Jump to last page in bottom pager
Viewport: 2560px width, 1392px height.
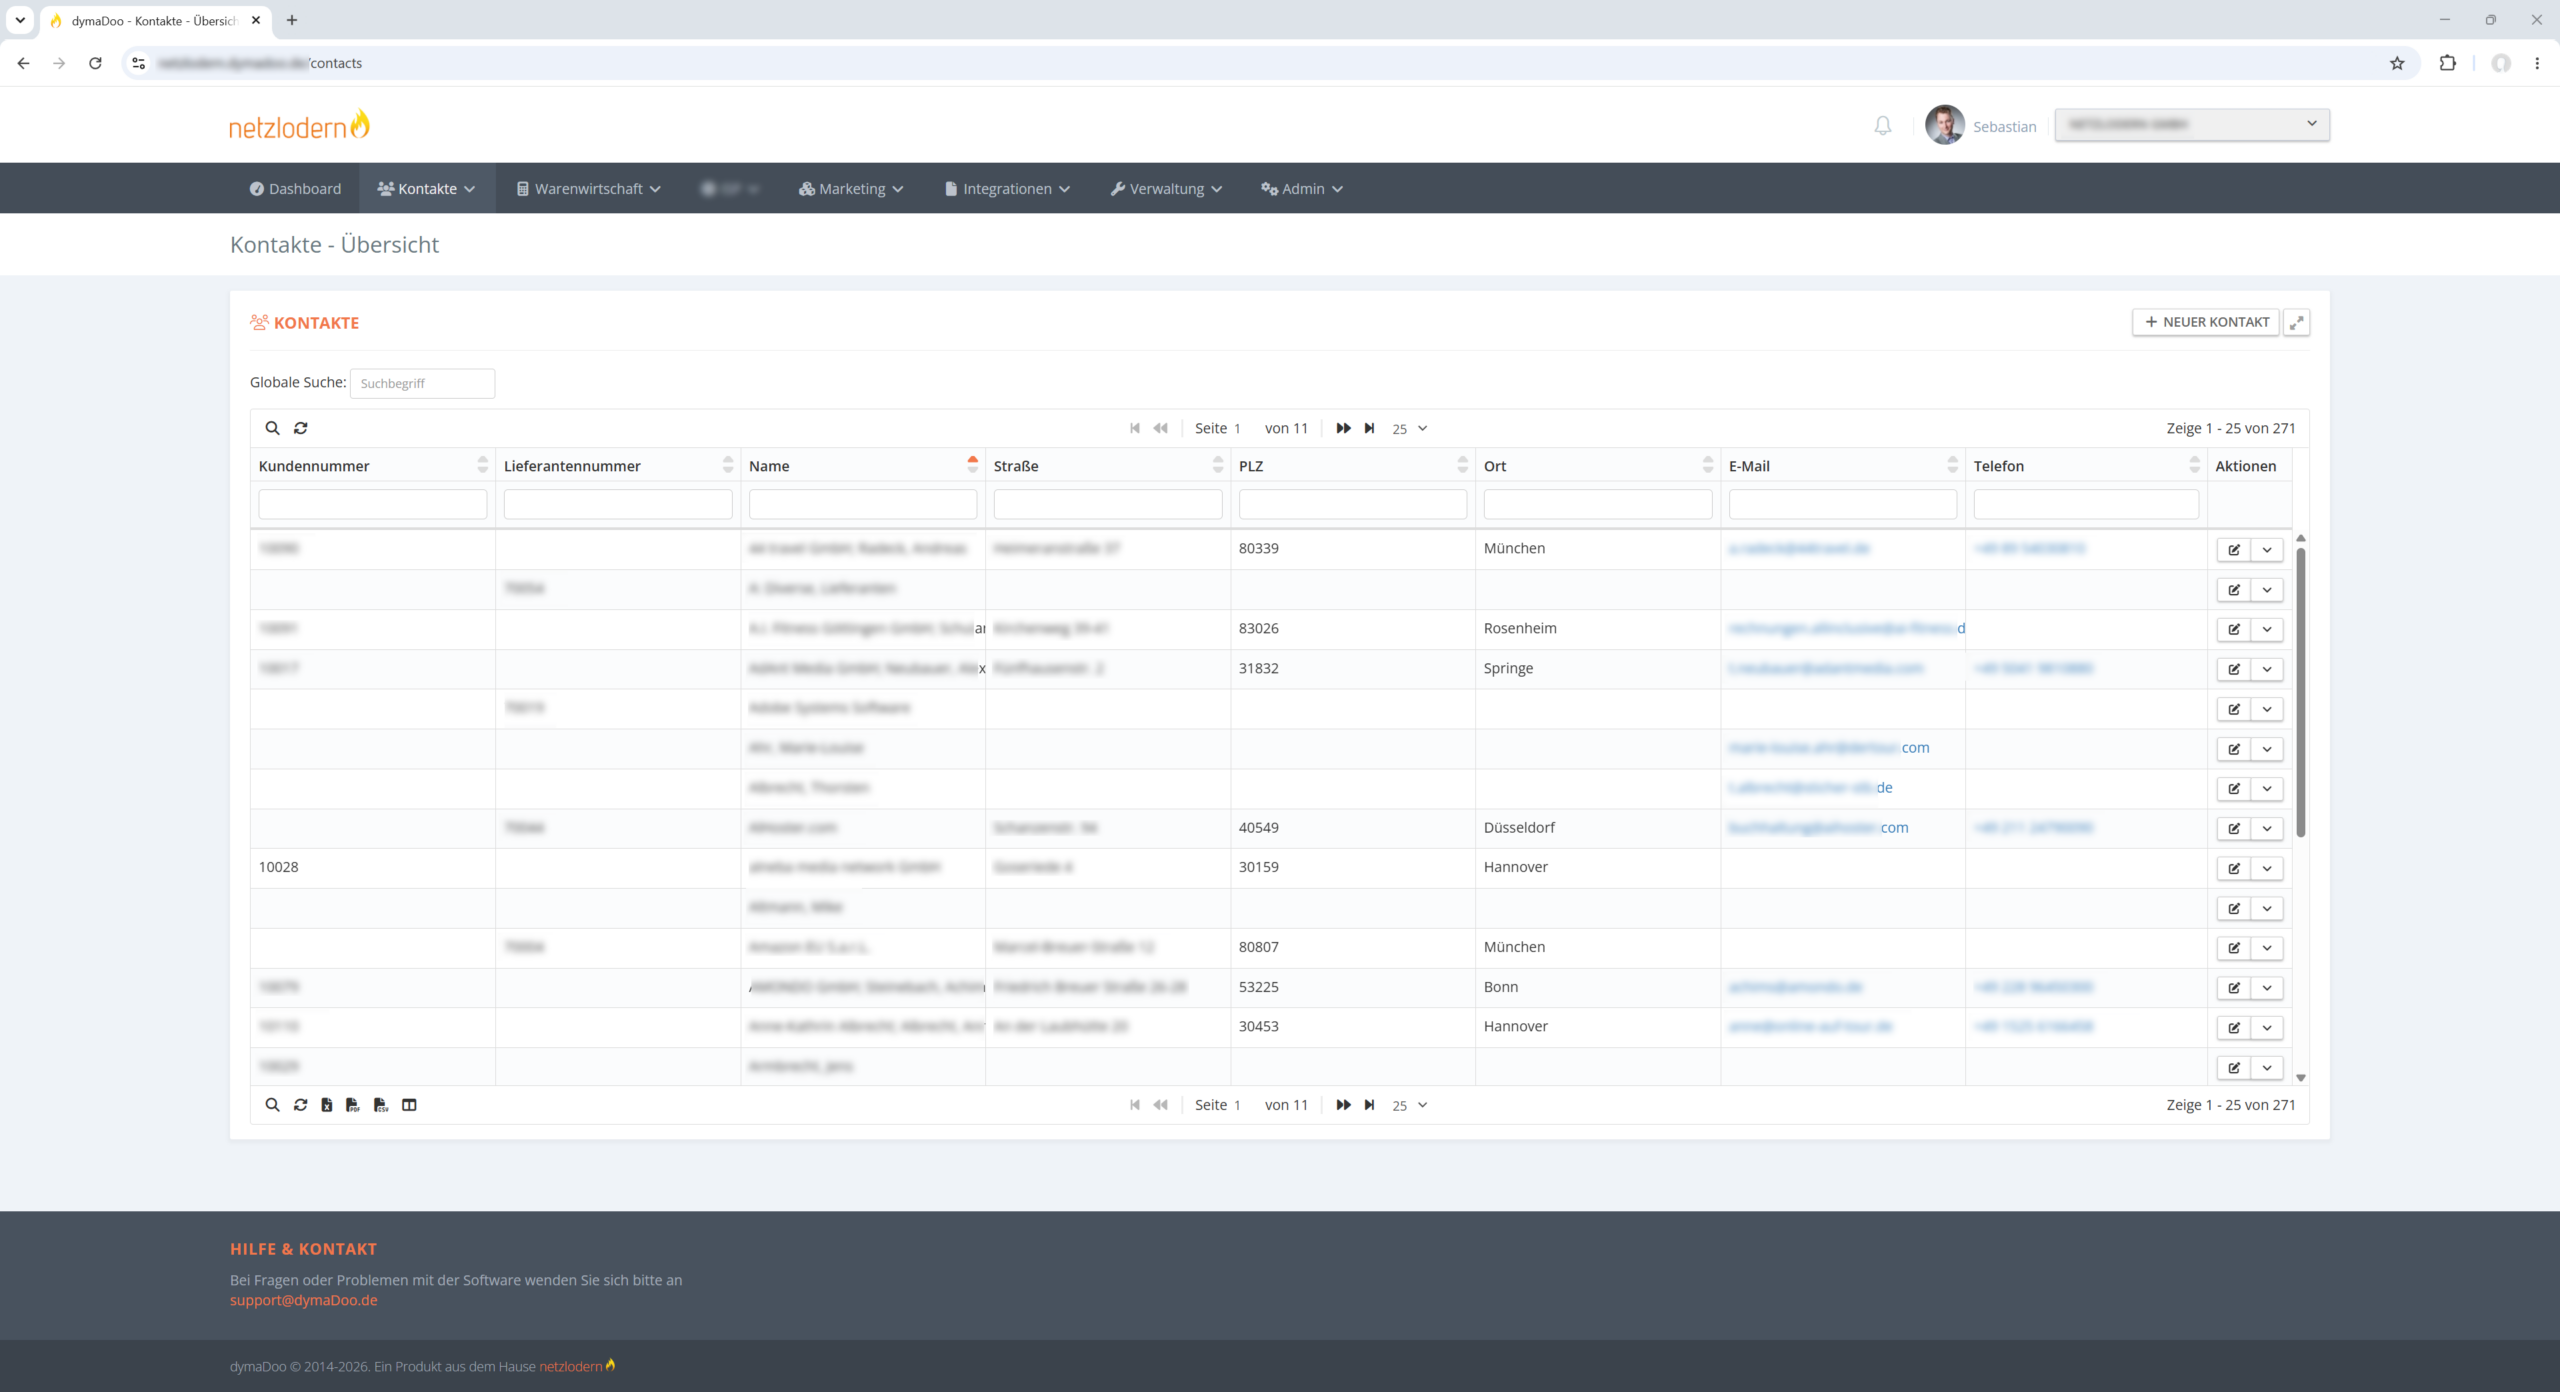point(1370,1105)
